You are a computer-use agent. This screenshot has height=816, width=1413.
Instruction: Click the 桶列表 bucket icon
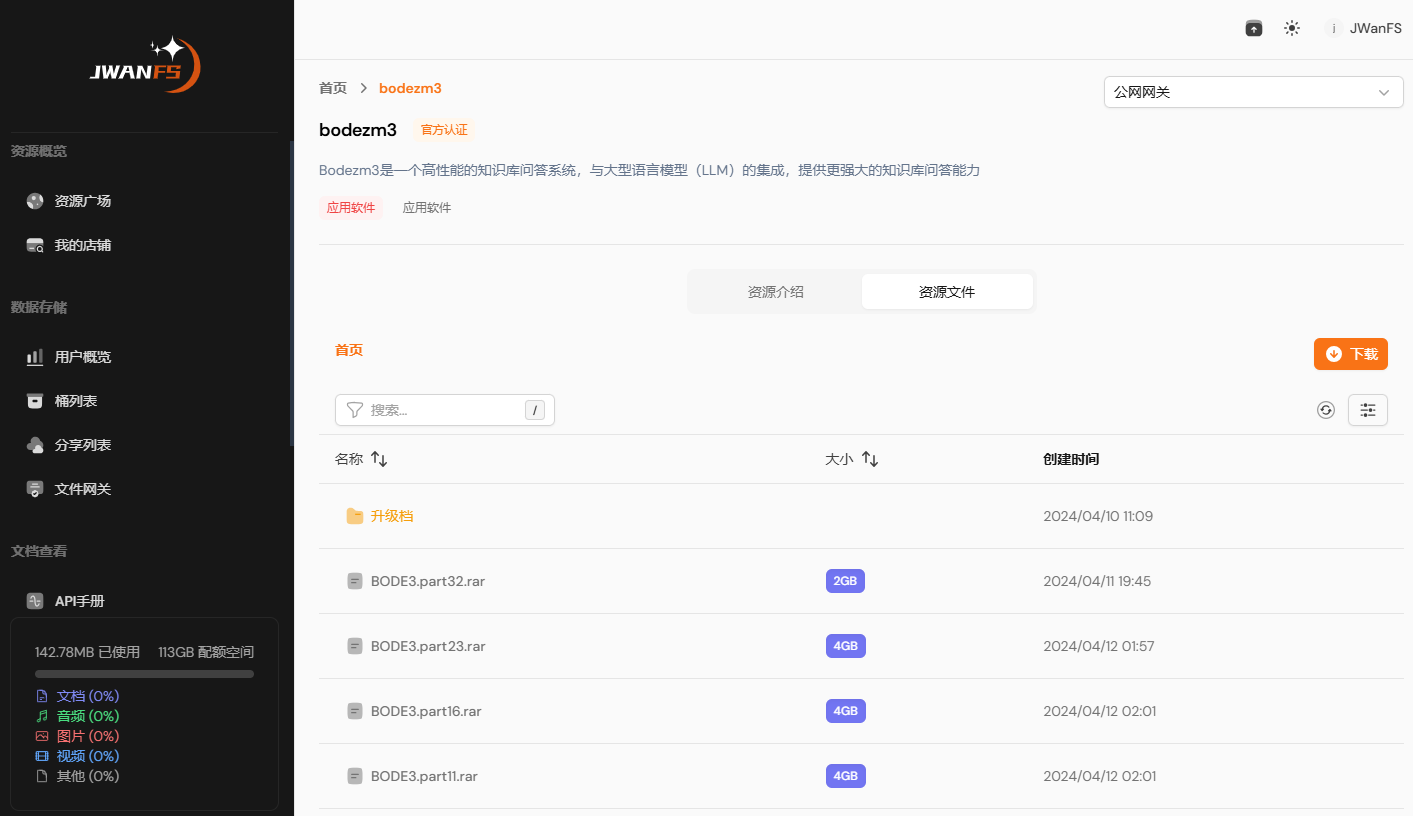tap(35, 401)
